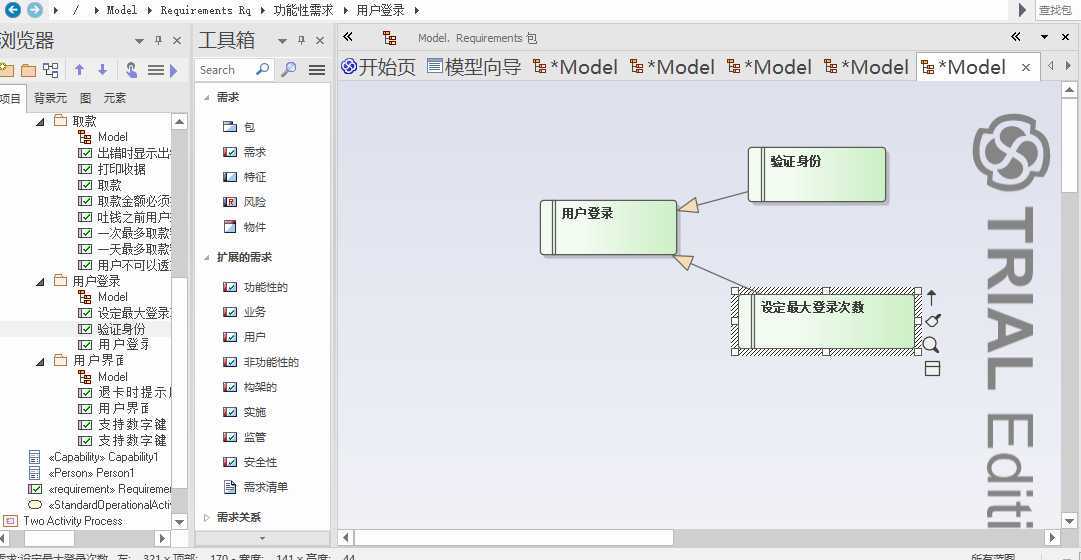
Task: Select the 业务 requirement tool
Action: 245,312
